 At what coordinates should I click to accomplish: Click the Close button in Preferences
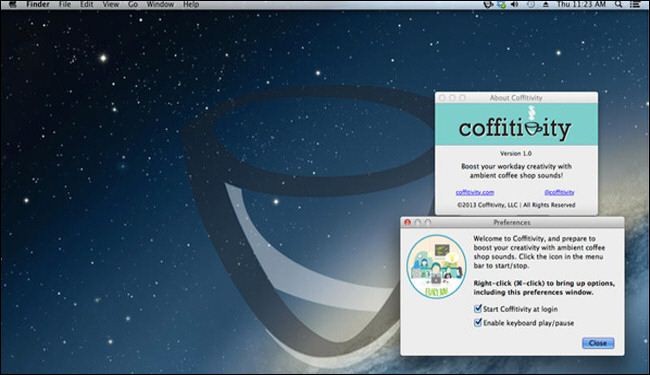(x=598, y=343)
